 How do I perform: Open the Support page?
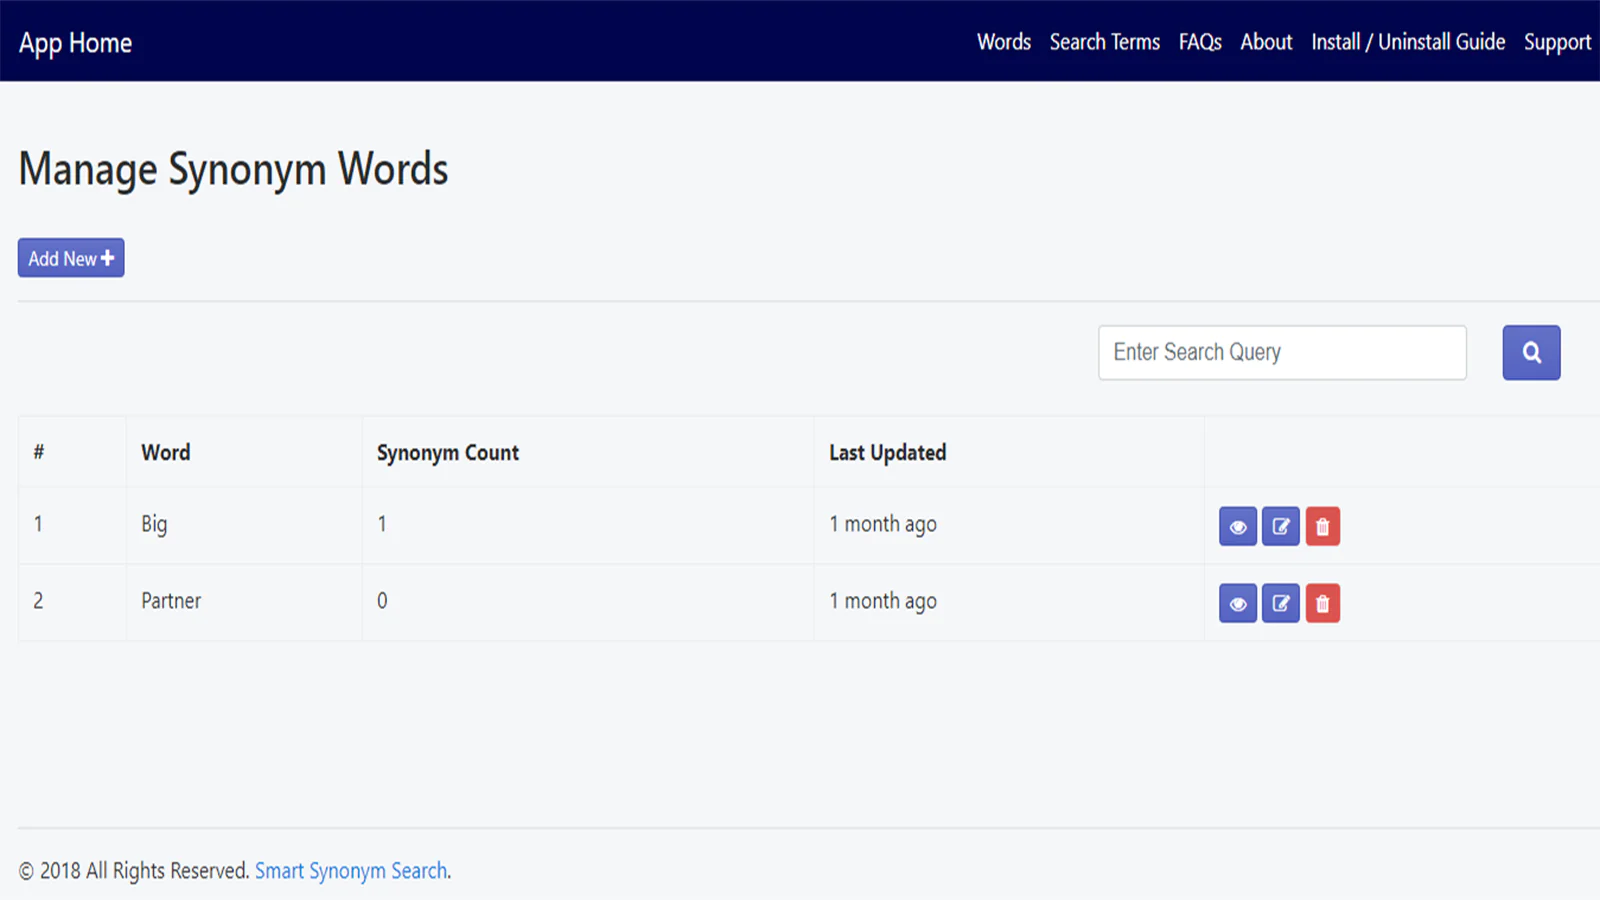(x=1556, y=42)
